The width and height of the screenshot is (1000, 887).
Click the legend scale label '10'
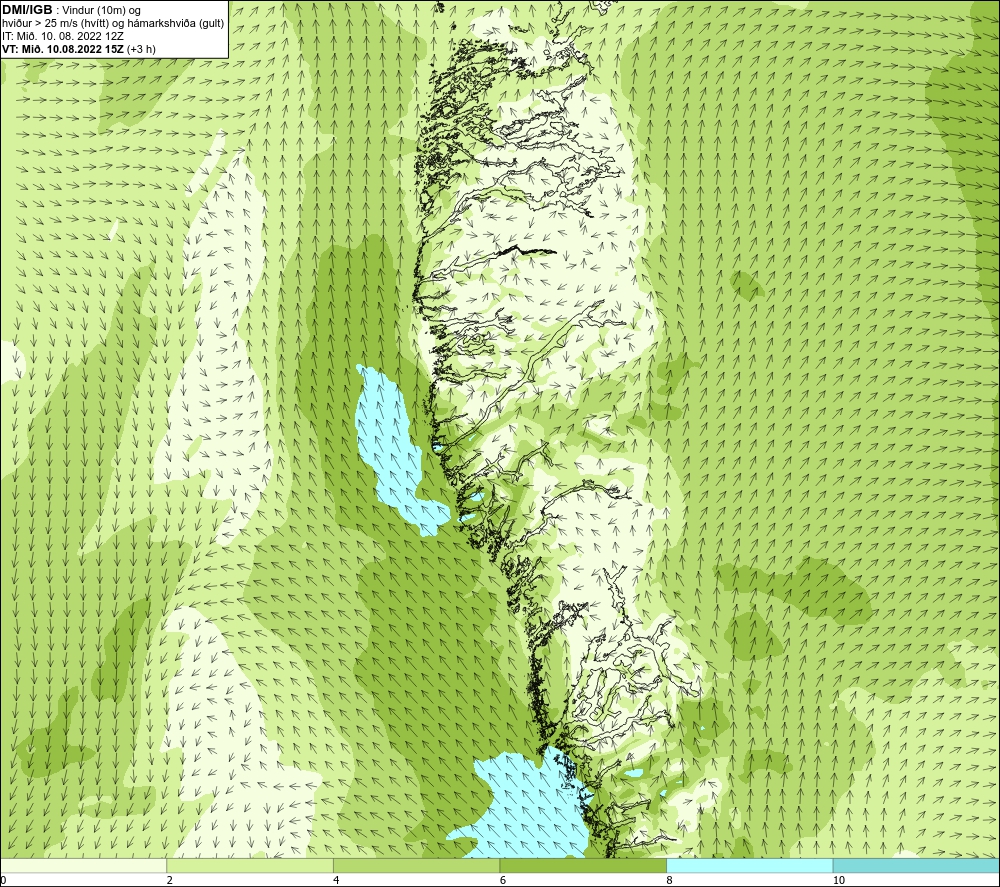point(839,881)
